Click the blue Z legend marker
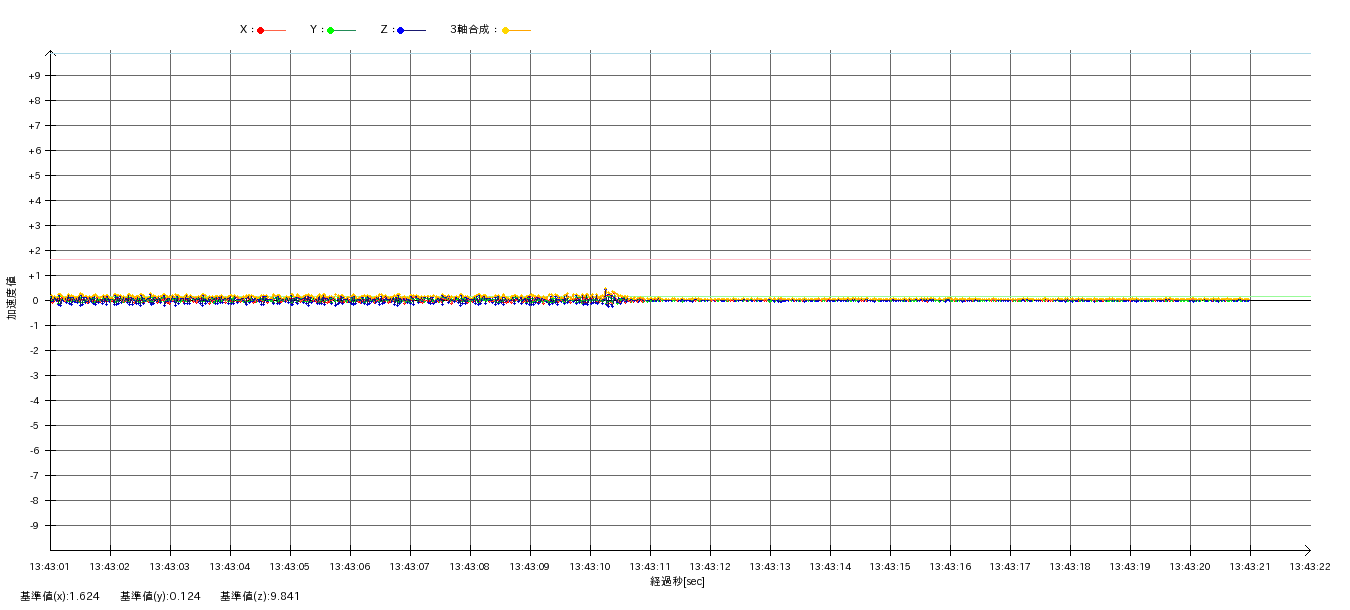The image size is (1350, 610). pyautogui.click(x=401, y=30)
